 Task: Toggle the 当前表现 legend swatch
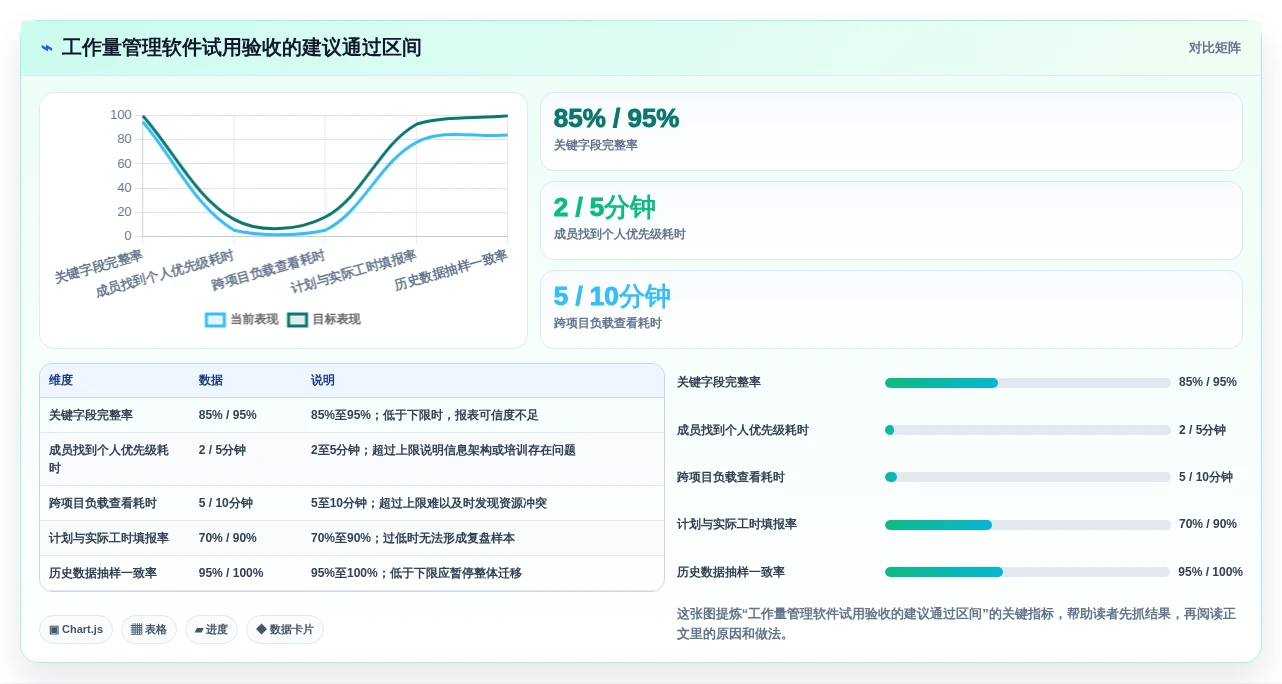tap(215, 320)
